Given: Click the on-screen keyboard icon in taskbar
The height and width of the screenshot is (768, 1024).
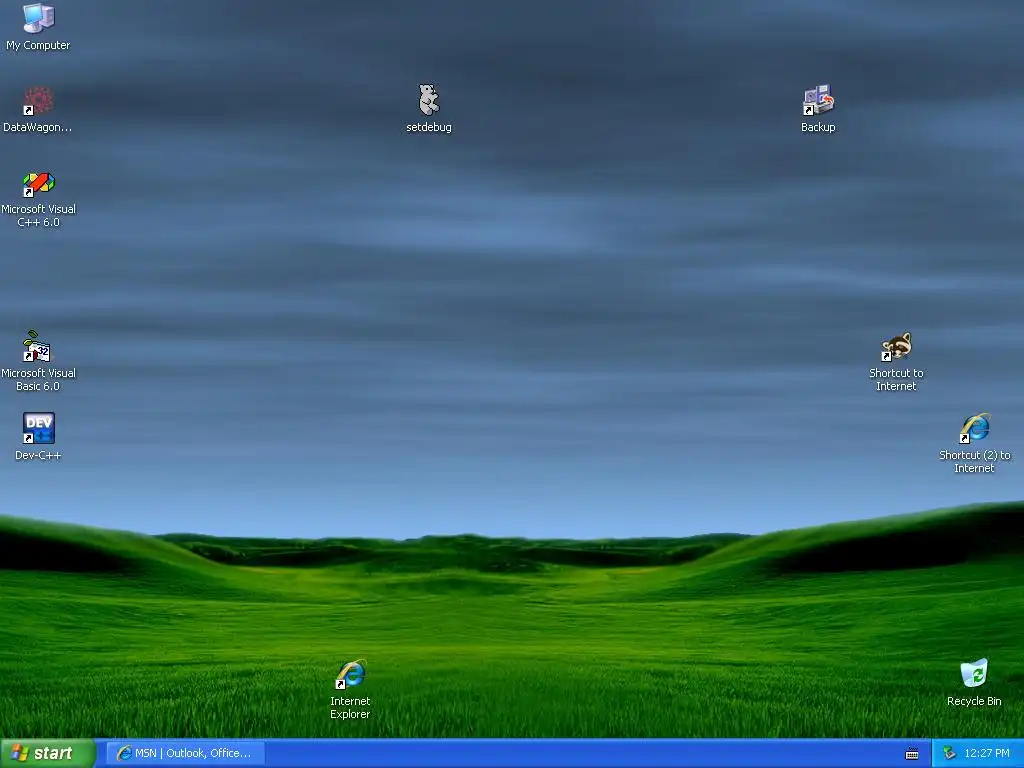Looking at the screenshot, I should click(x=912, y=754).
